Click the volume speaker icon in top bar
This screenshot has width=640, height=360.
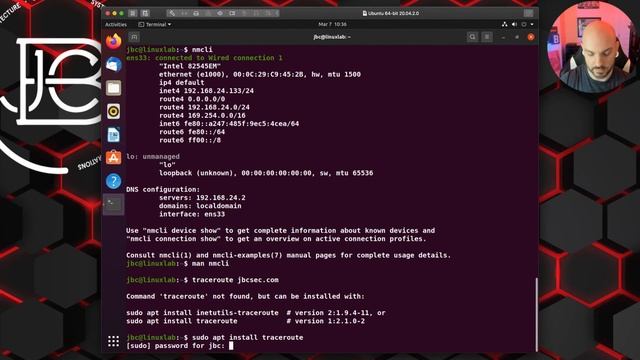(514, 24)
